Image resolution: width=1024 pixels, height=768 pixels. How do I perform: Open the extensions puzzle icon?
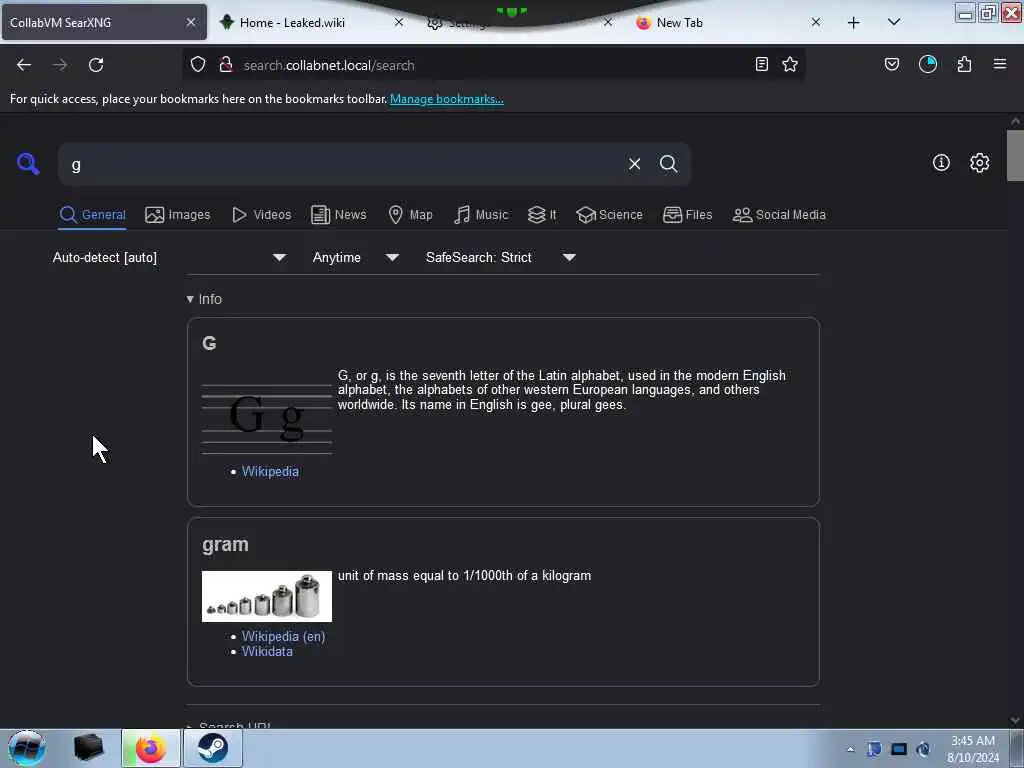pos(965,64)
